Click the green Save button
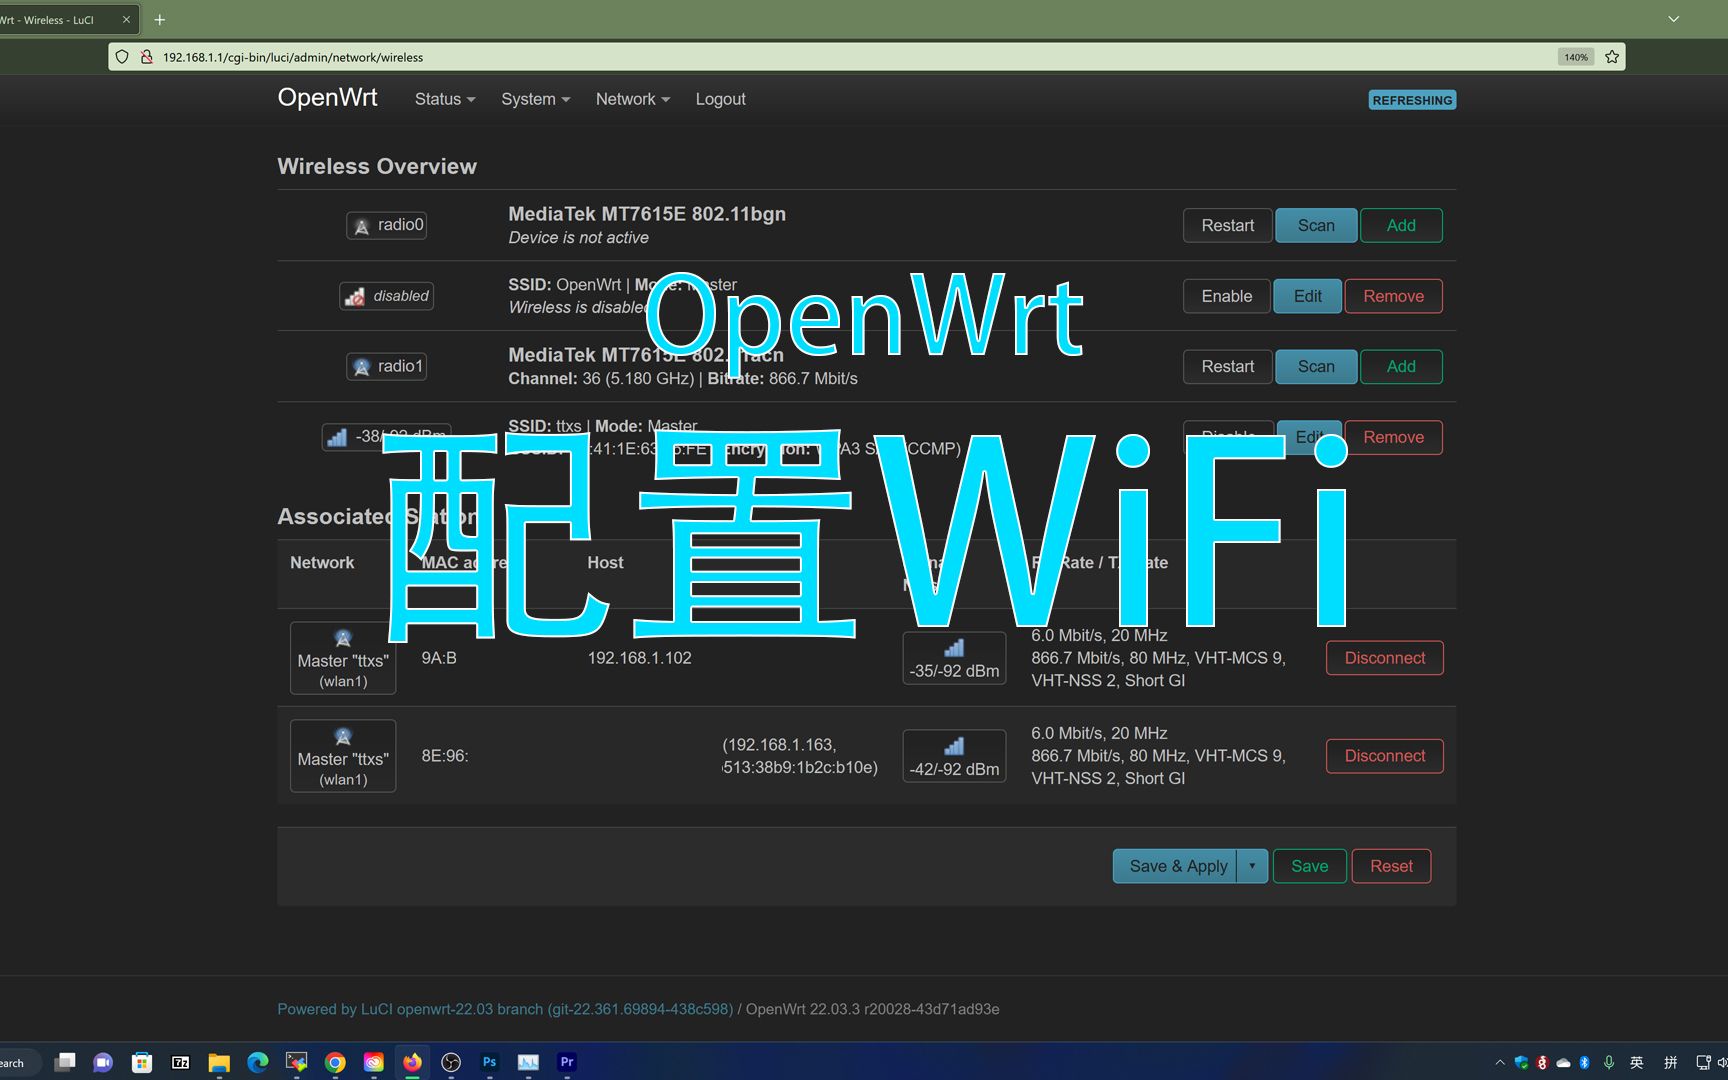Screen dimensions: 1728x1080 [x=1309, y=866]
